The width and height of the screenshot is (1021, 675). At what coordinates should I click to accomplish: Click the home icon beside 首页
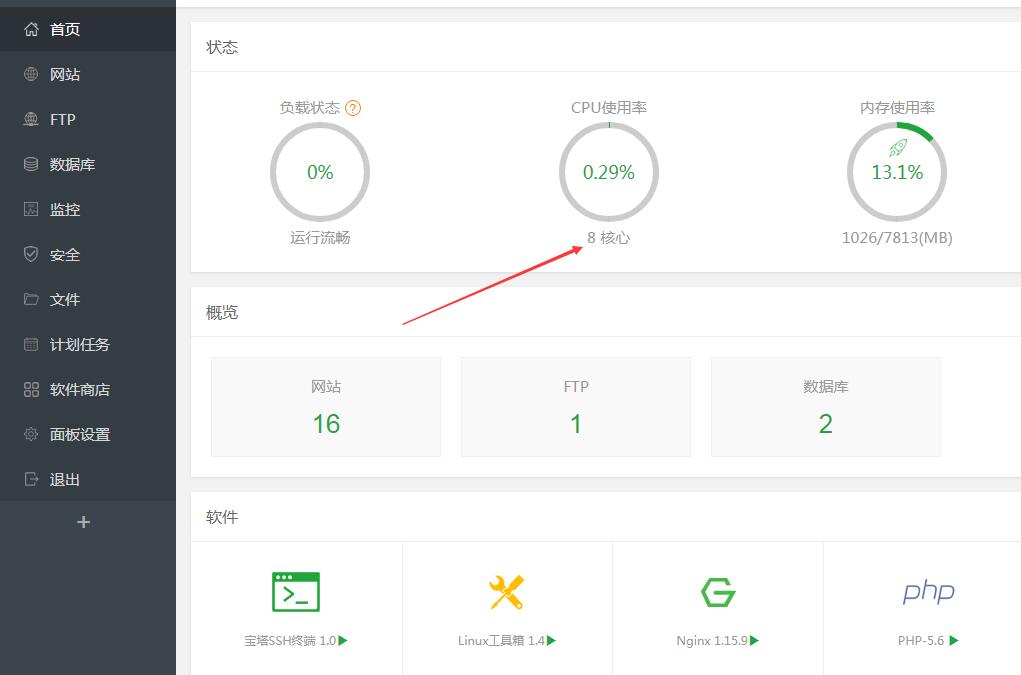click(x=31, y=30)
